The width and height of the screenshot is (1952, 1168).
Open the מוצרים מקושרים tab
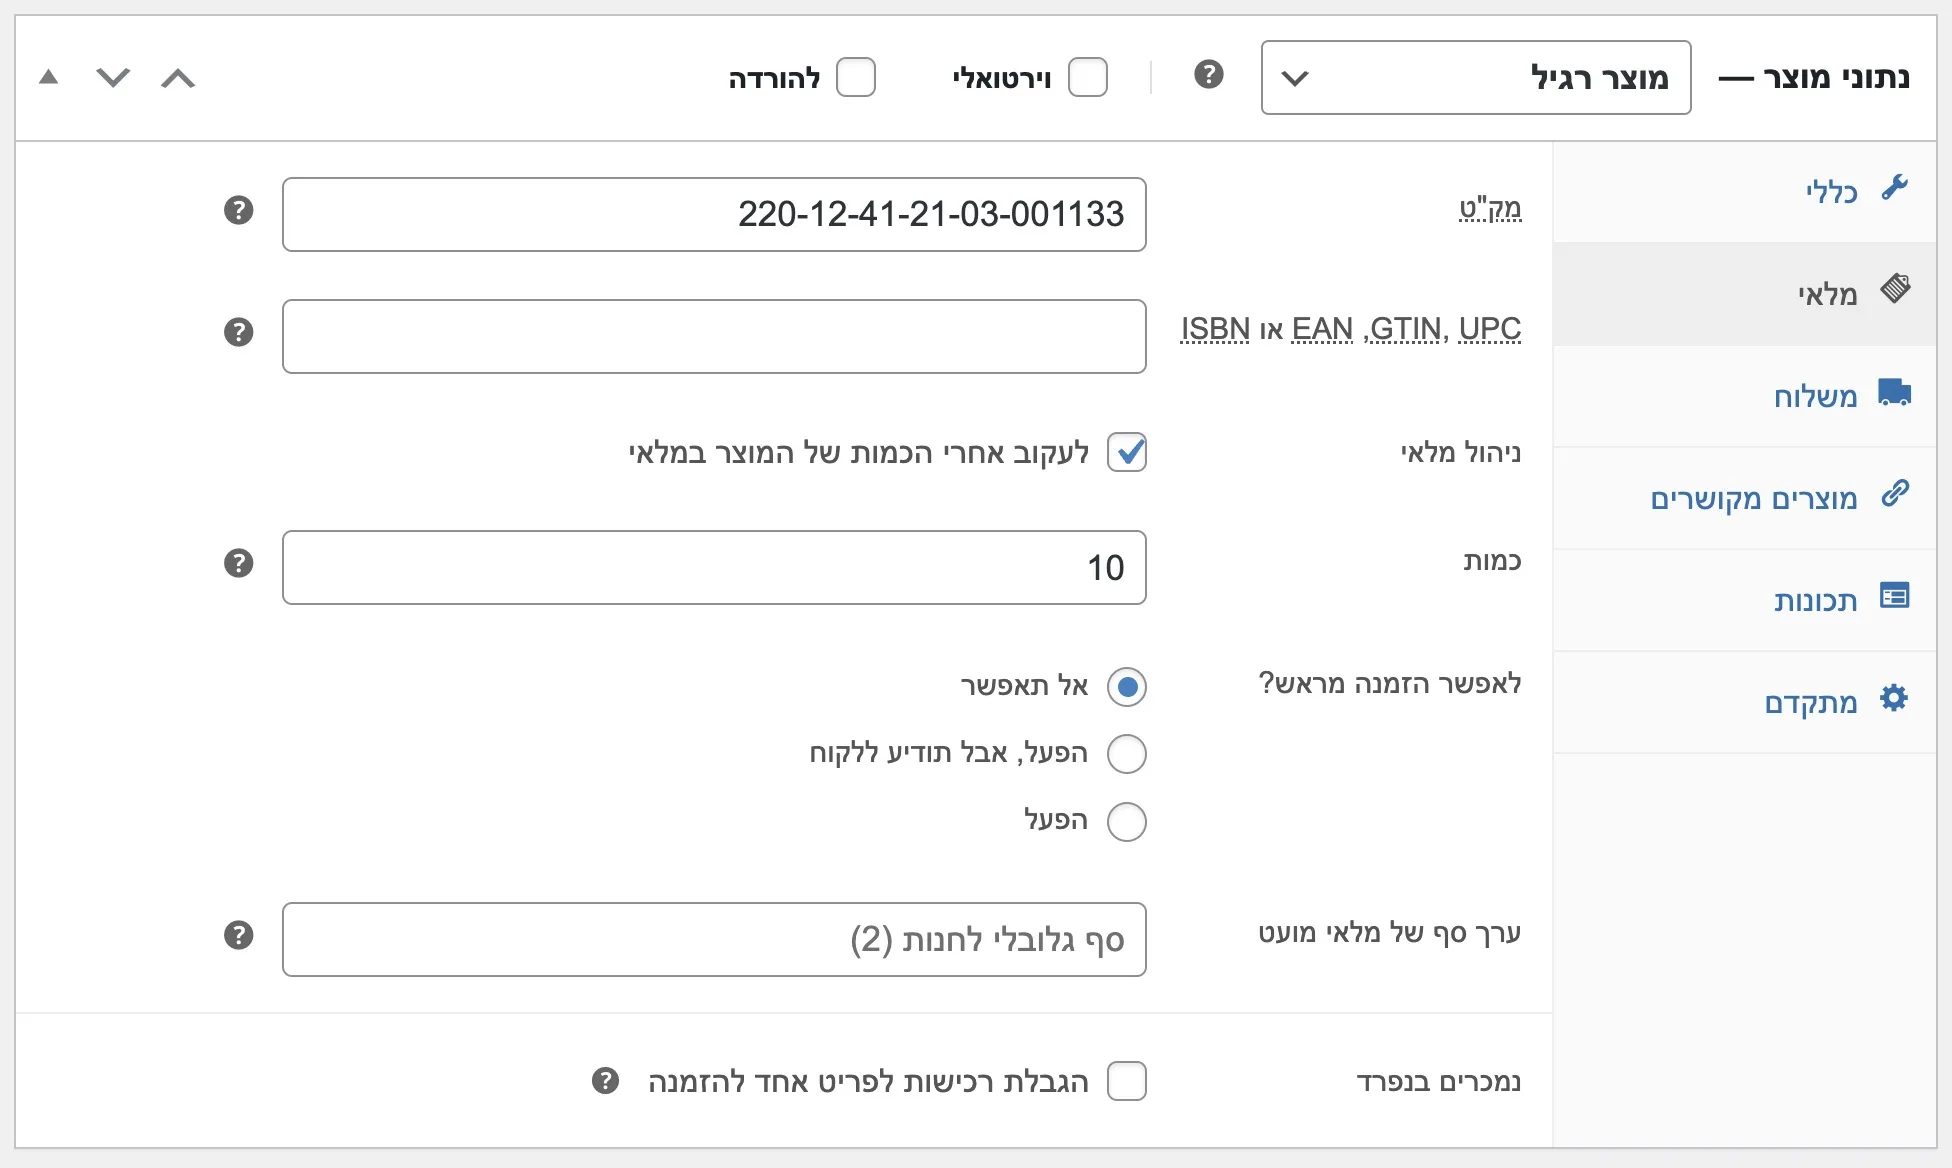pos(1745,498)
